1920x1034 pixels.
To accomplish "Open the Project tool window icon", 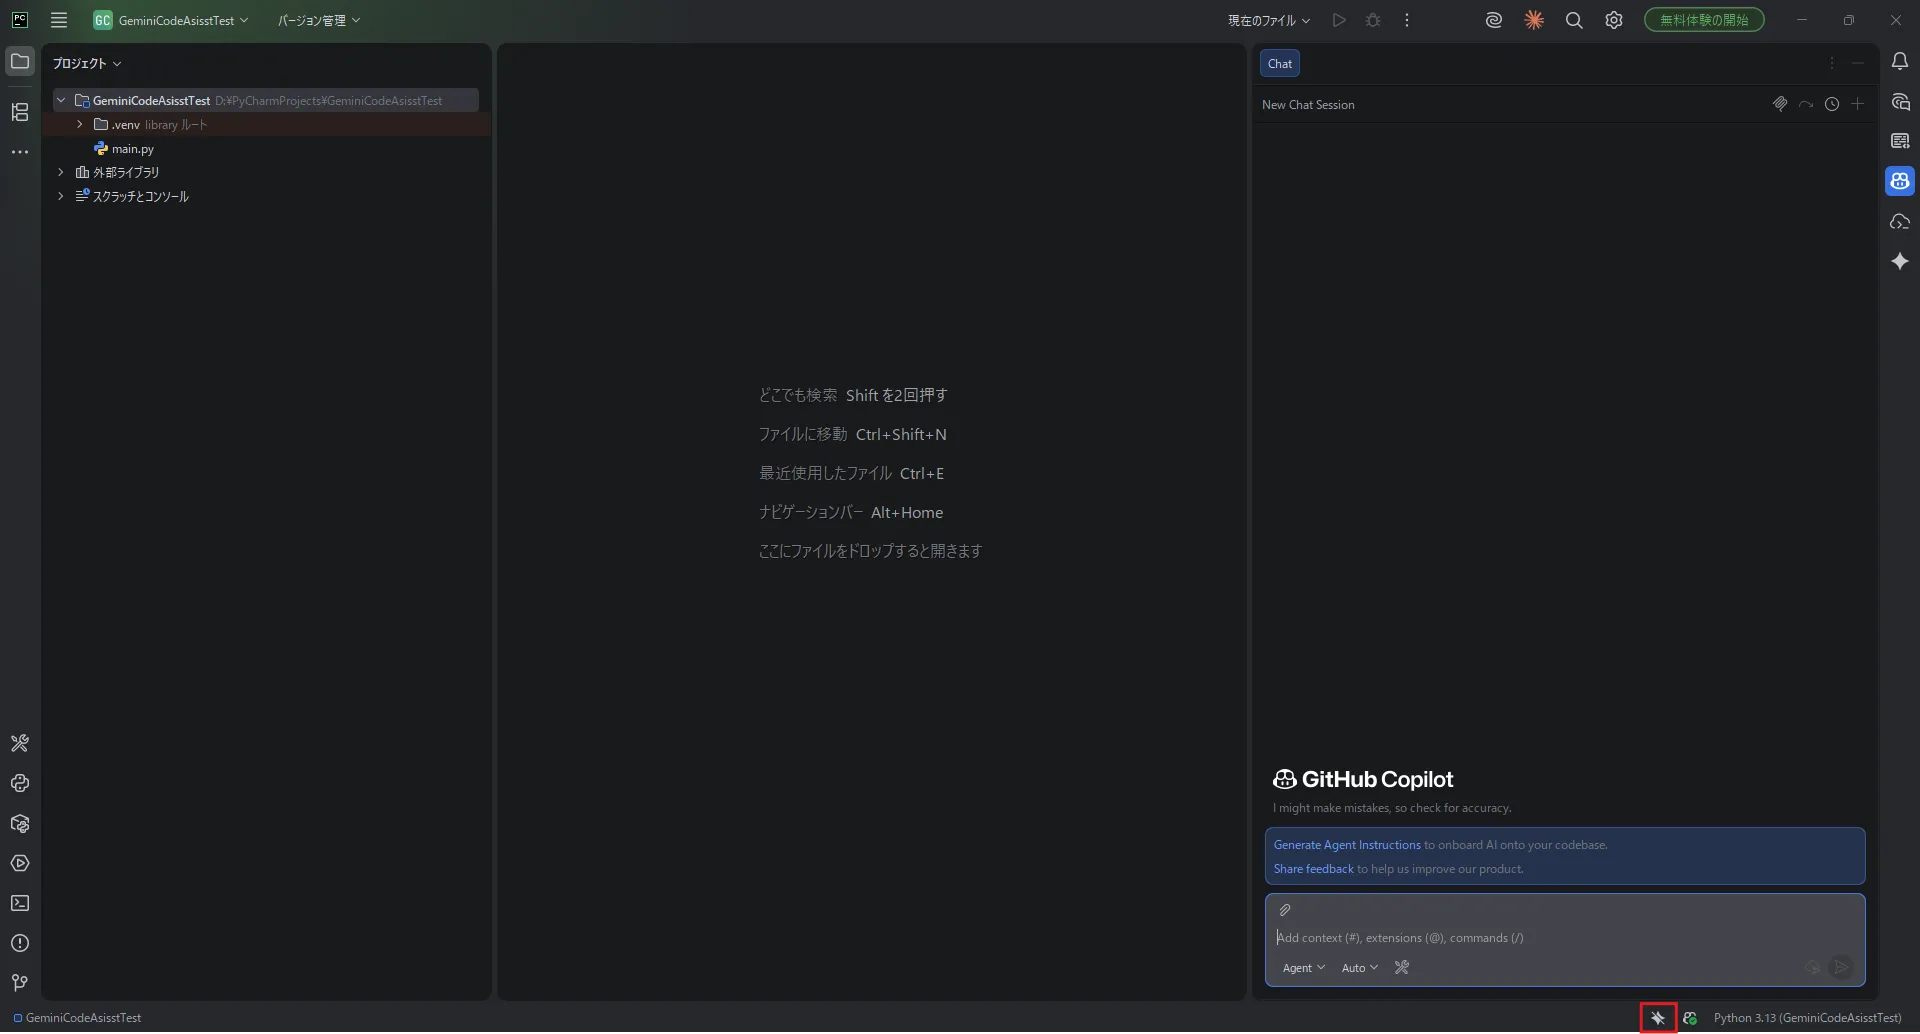I will click(20, 61).
